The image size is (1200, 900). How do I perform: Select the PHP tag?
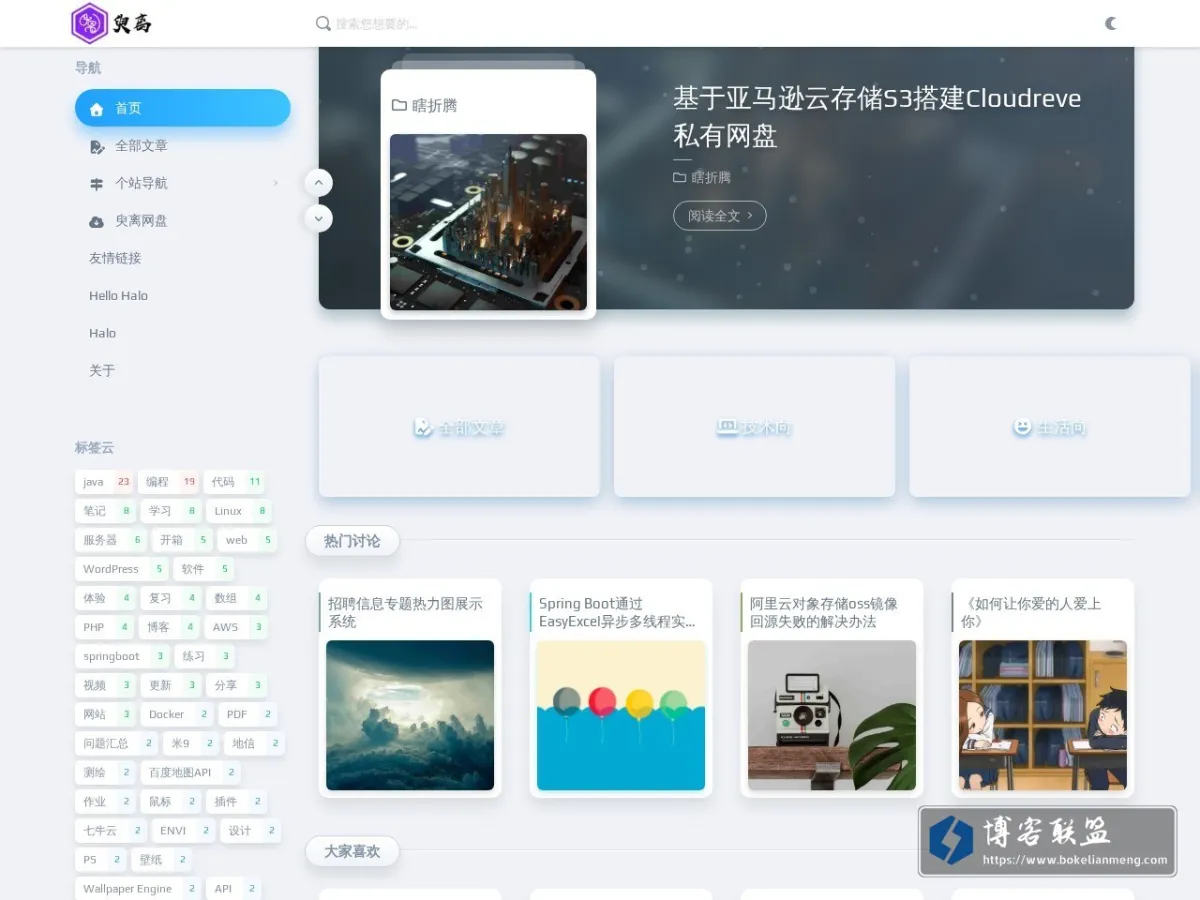click(105, 627)
